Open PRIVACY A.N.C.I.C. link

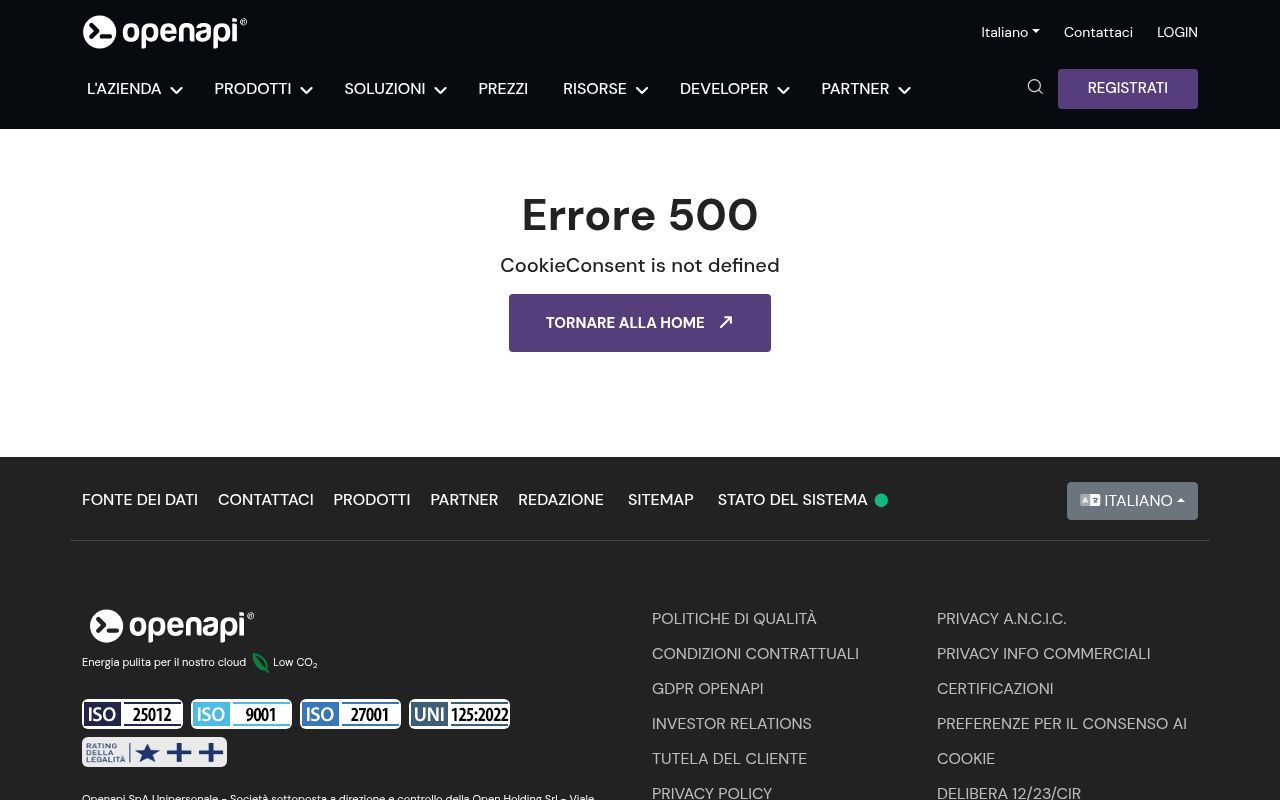tap(1002, 619)
